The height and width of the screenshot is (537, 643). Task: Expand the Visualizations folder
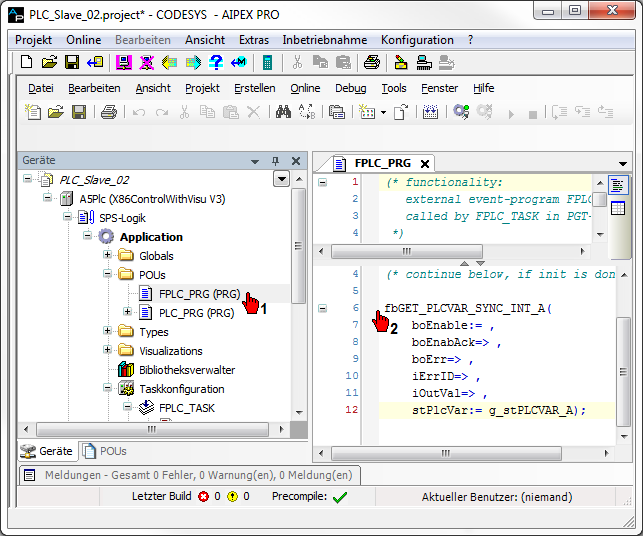click(x=107, y=349)
